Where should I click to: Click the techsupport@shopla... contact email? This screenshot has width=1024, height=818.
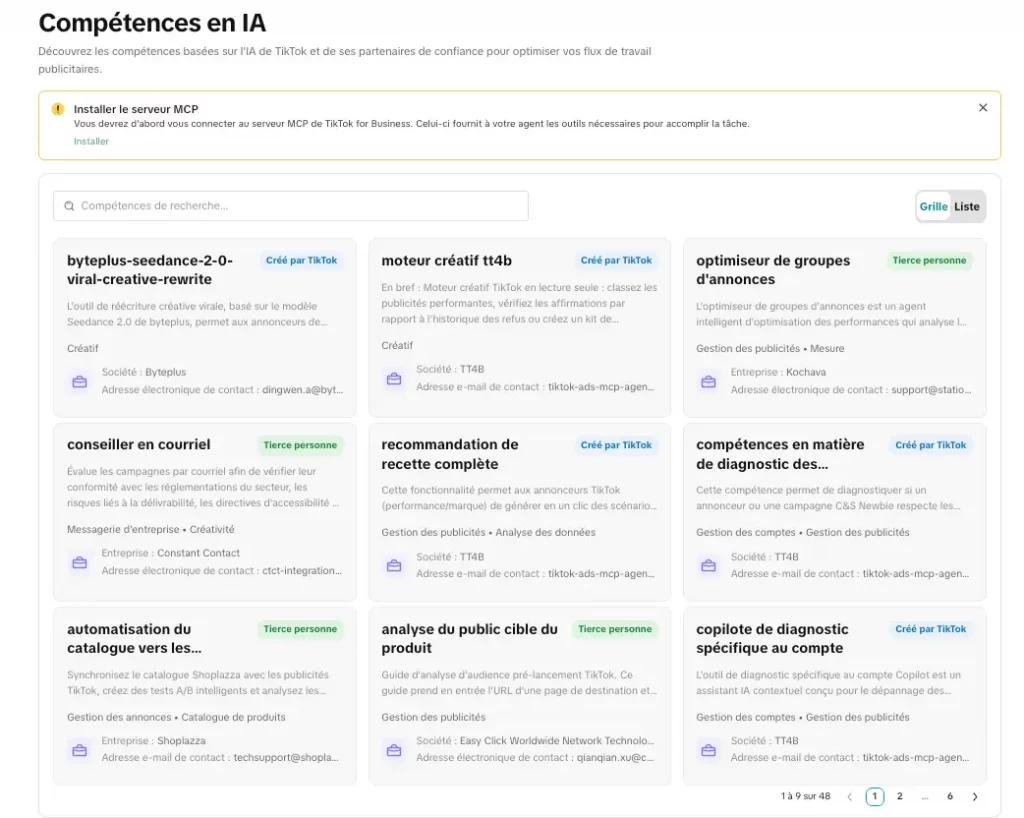[286, 758]
